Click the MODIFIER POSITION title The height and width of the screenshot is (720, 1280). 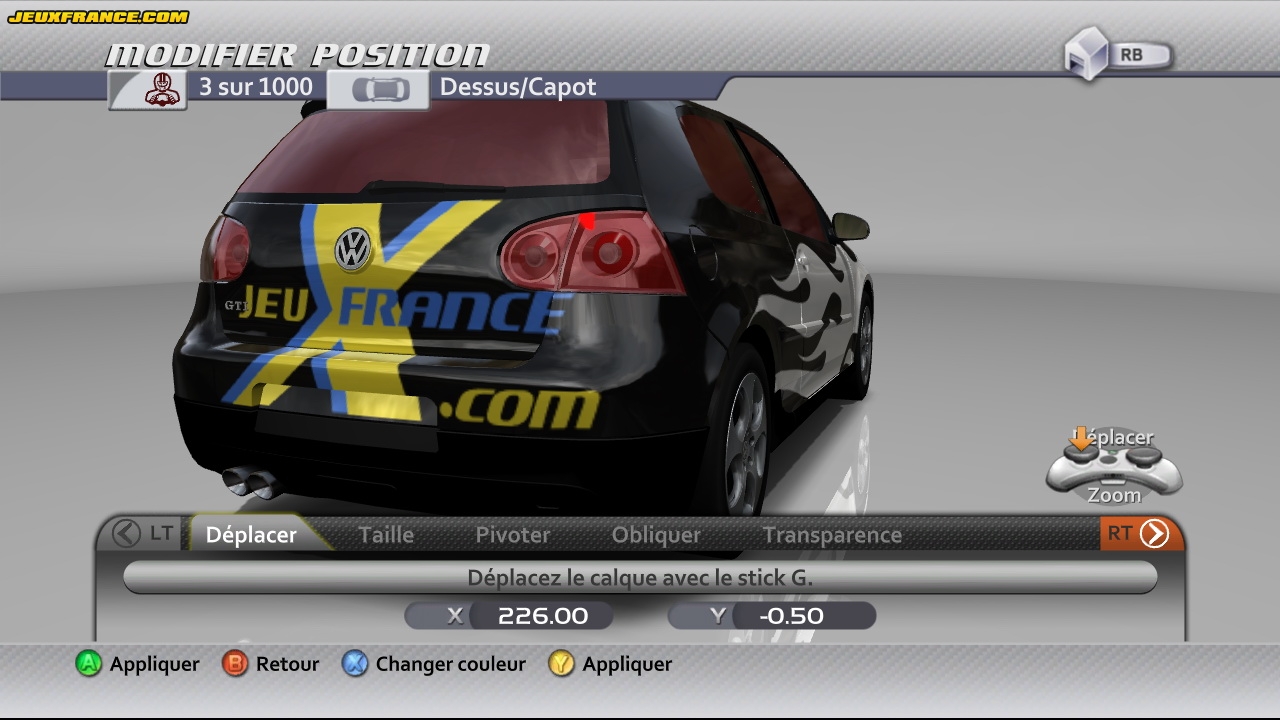point(297,55)
